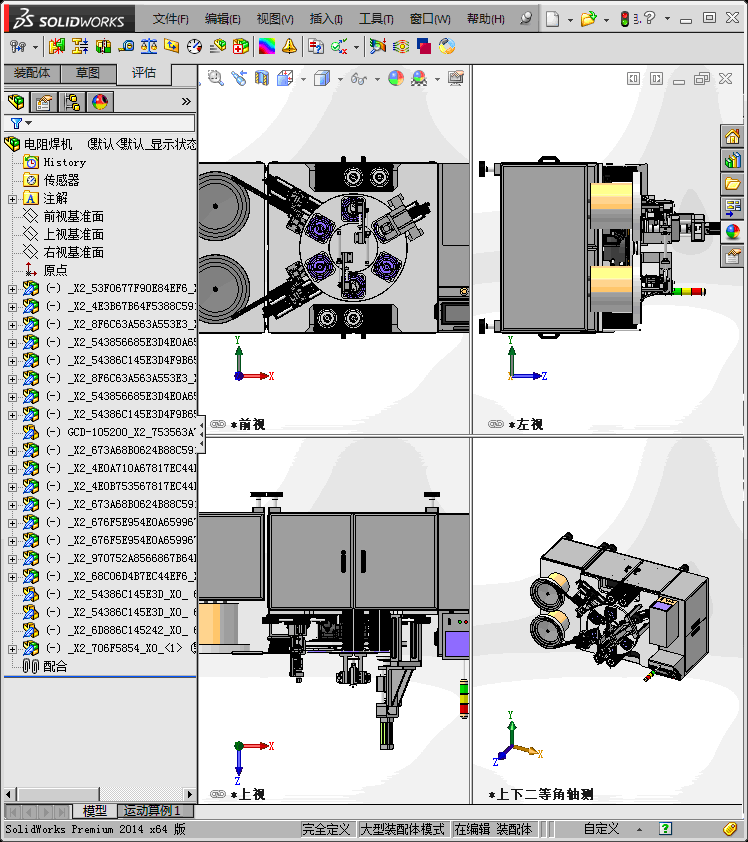Image resolution: width=748 pixels, height=842 pixels.
Task: Open the Clearance Verification tool
Action: pos(79,47)
